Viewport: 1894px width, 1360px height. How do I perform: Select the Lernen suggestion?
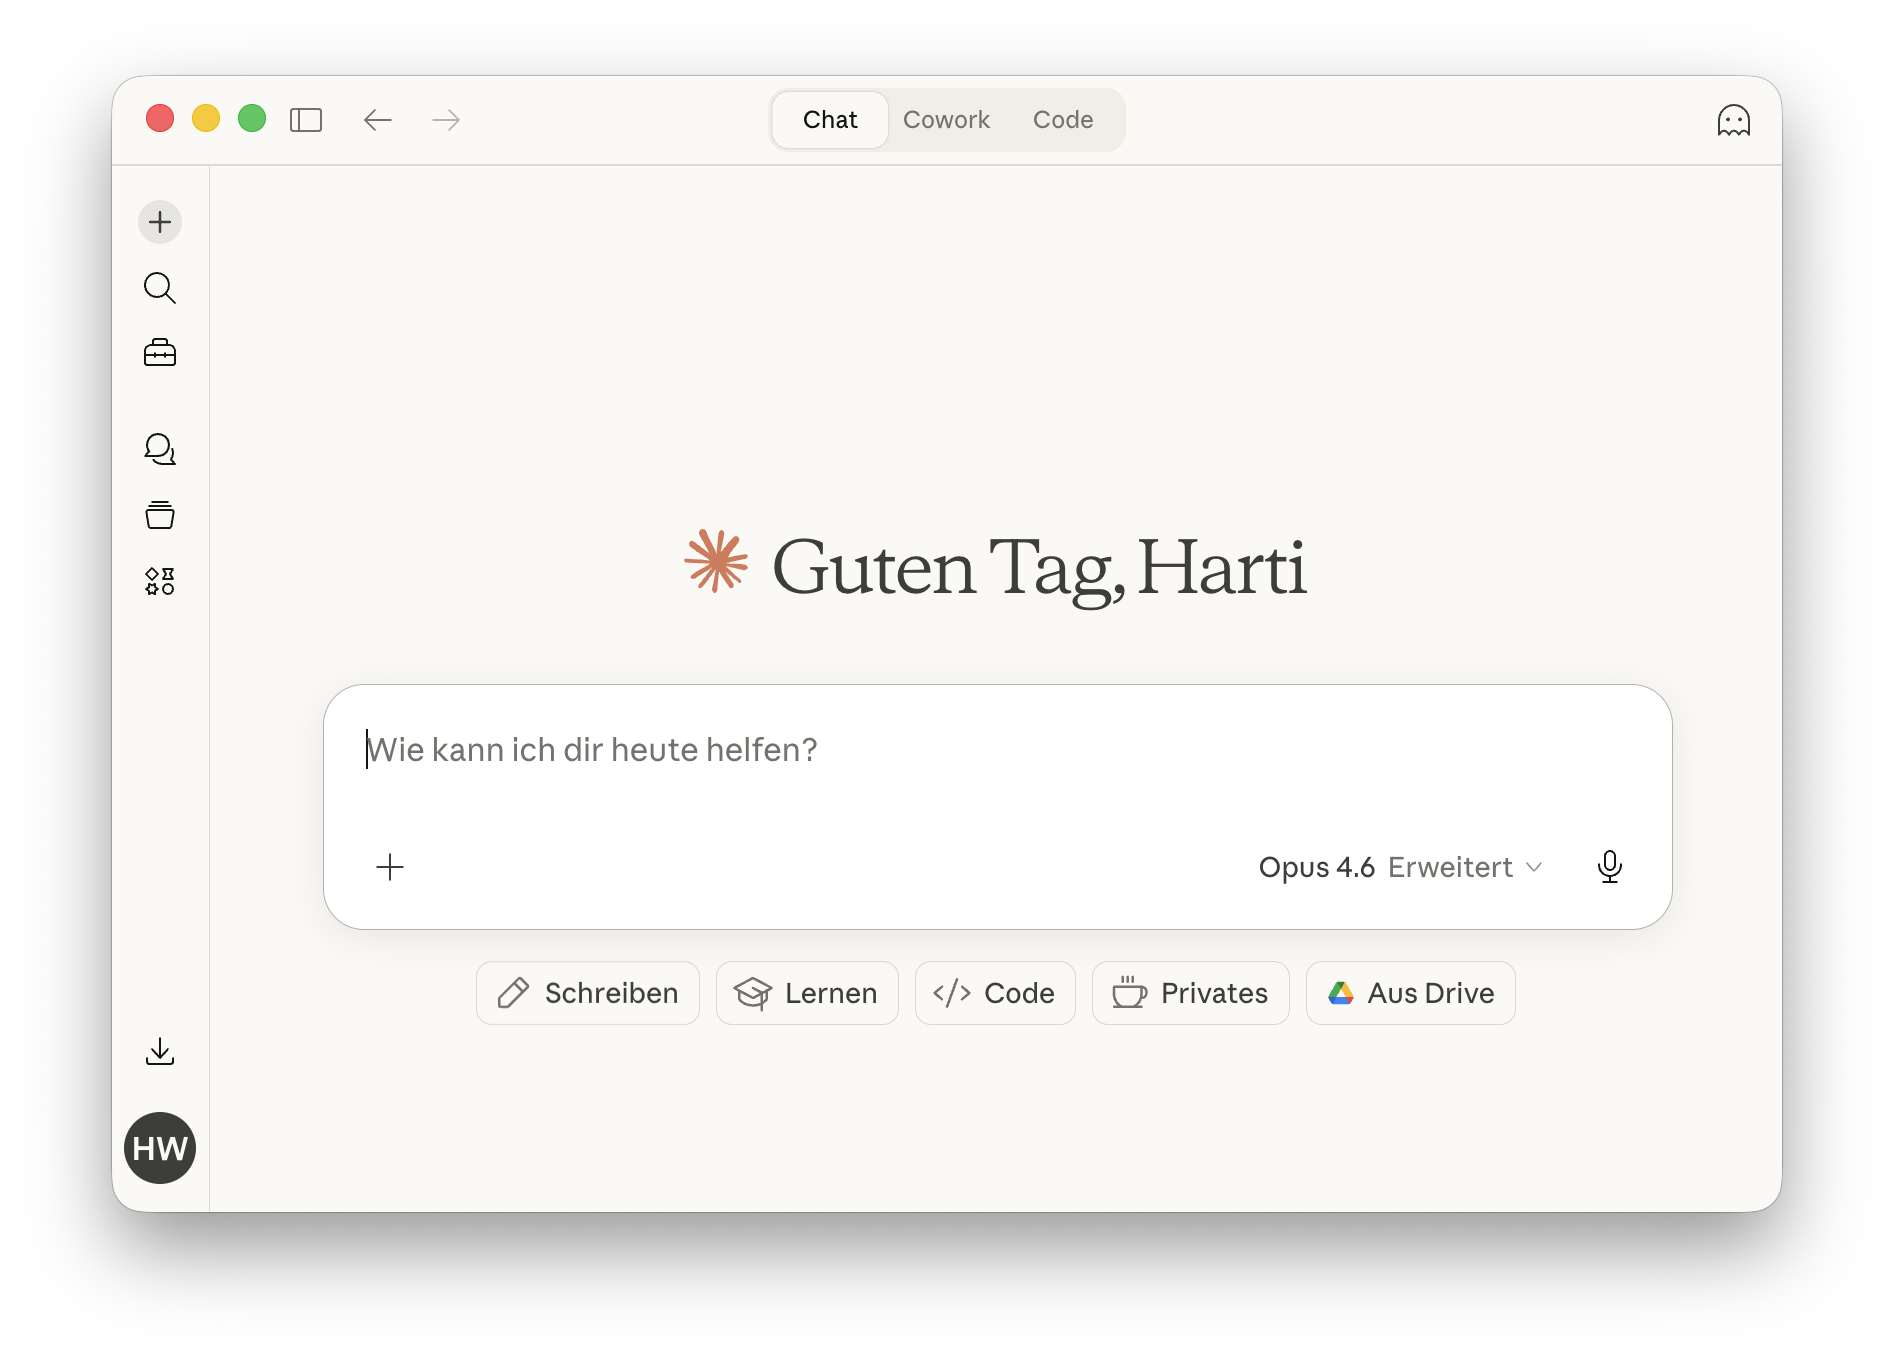pos(806,993)
